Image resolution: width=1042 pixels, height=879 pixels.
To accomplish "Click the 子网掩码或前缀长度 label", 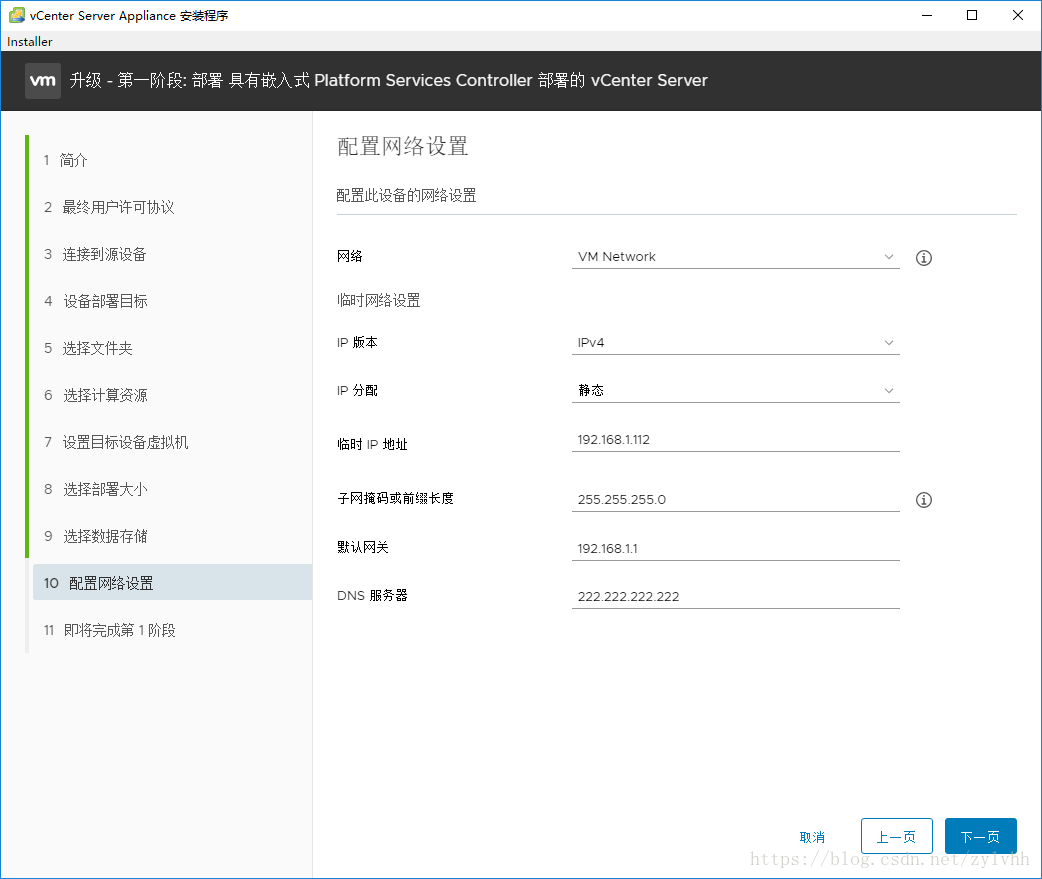I will [x=395, y=498].
